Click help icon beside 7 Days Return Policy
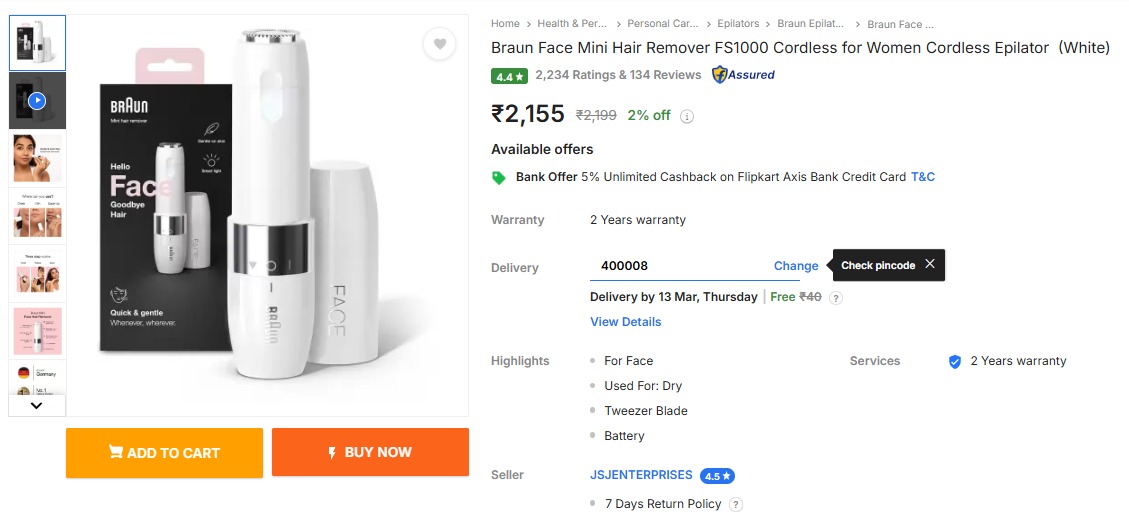The height and width of the screenshot is (523, 1129). [736, 504]
